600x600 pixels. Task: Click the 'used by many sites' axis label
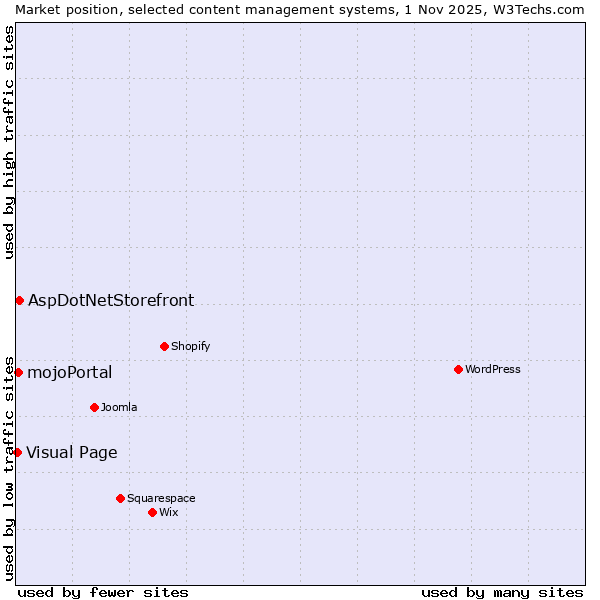click(x=502, y=592)
